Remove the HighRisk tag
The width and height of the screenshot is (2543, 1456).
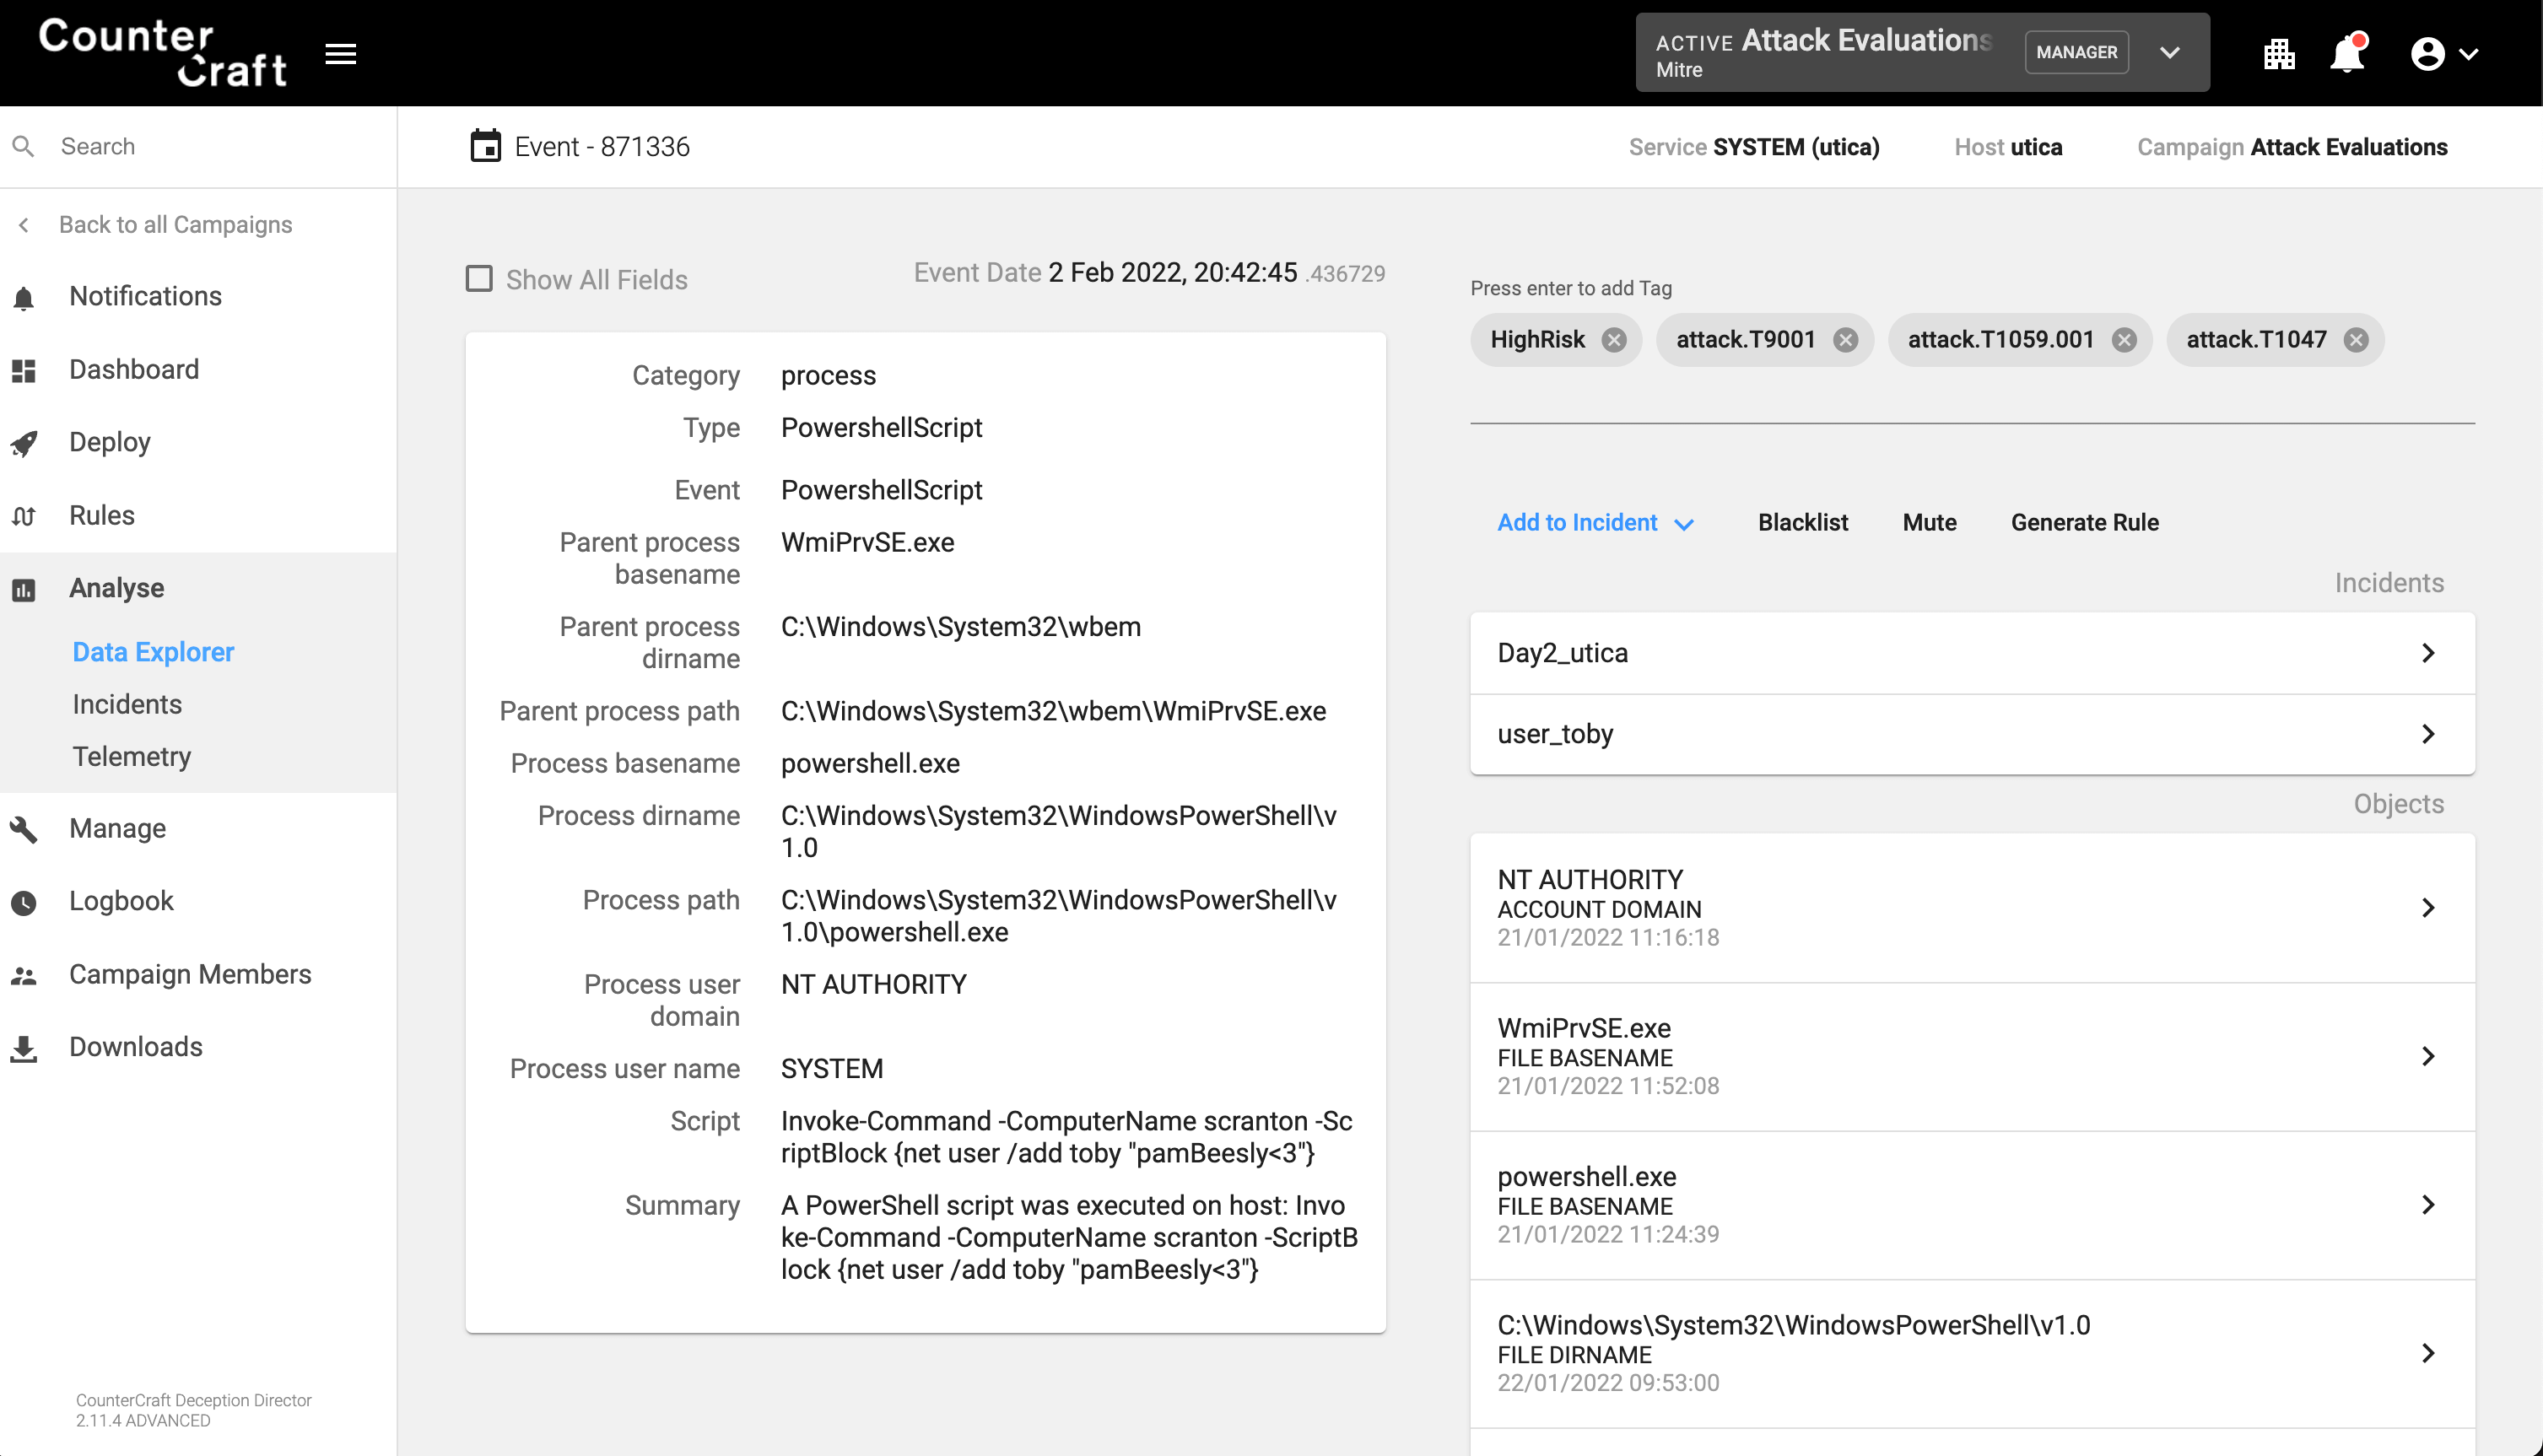pos(1614,340)
